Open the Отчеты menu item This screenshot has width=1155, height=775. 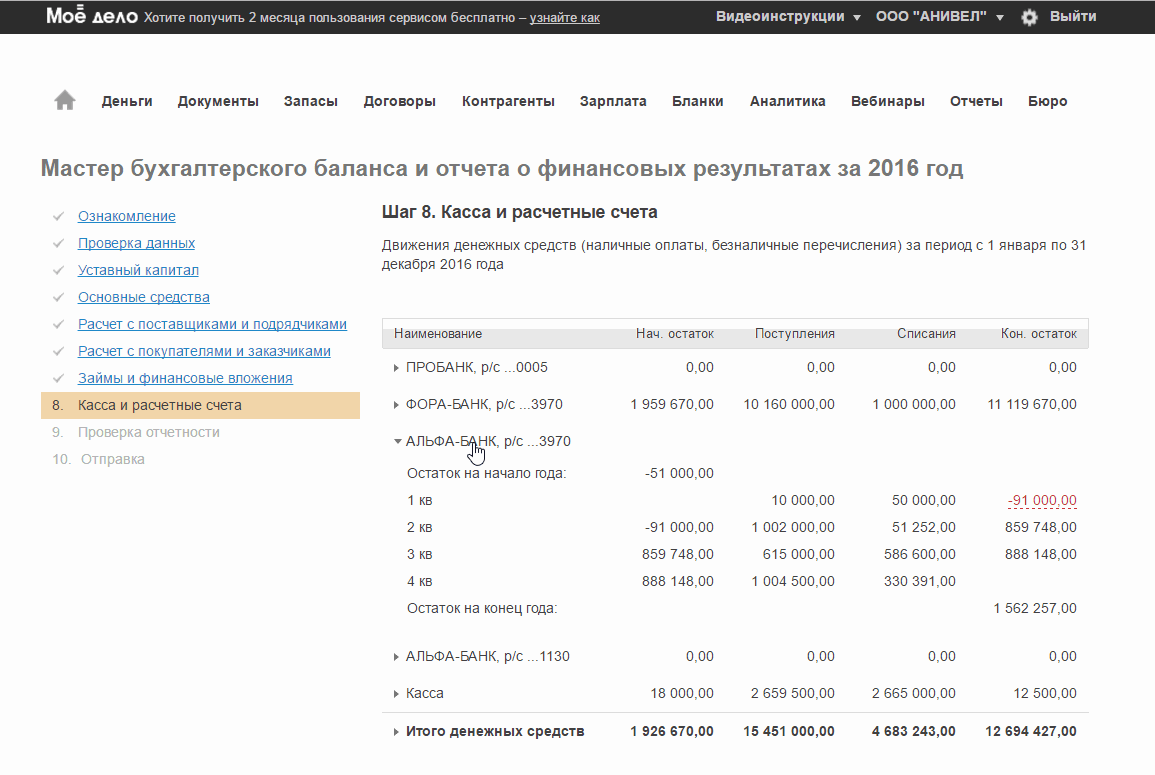point(976,101)
